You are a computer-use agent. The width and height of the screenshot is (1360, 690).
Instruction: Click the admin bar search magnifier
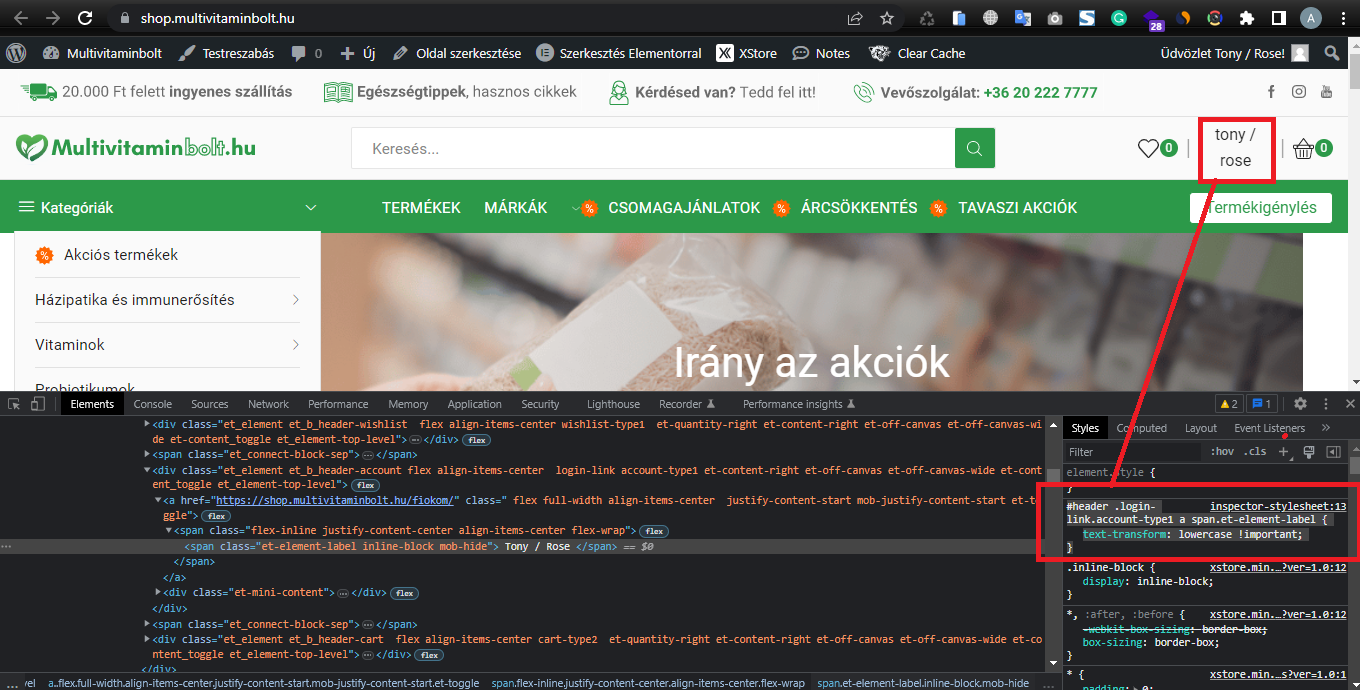(x=1332, y=53)
